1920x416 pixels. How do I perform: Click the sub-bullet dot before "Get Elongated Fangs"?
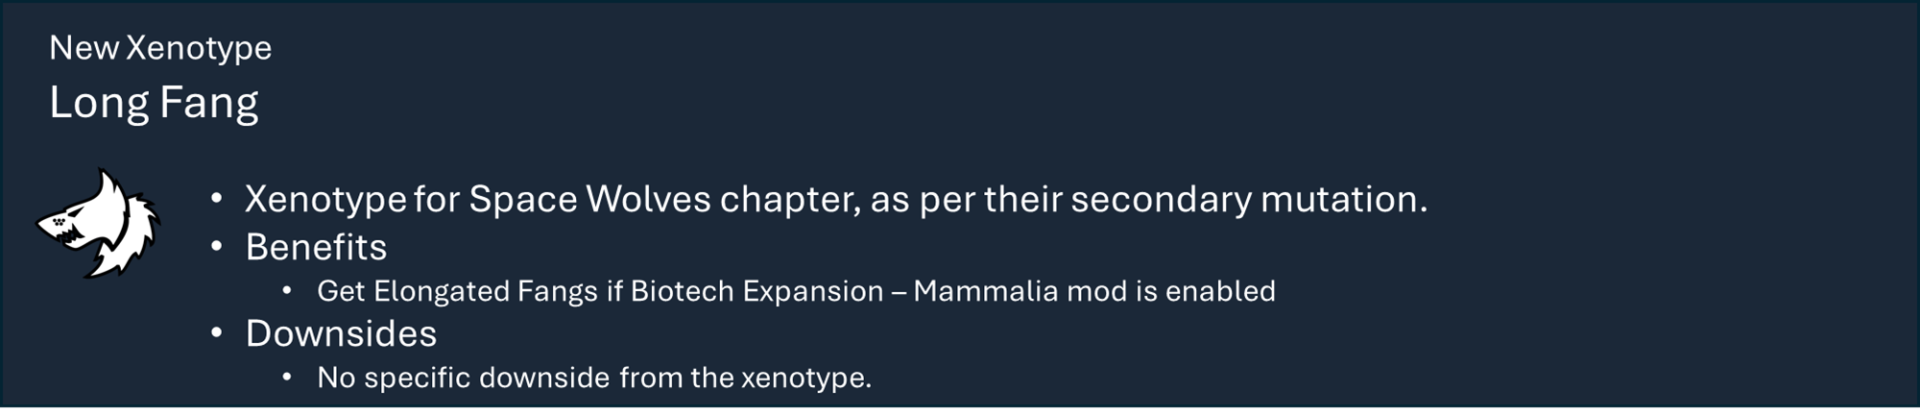point(287,291)
